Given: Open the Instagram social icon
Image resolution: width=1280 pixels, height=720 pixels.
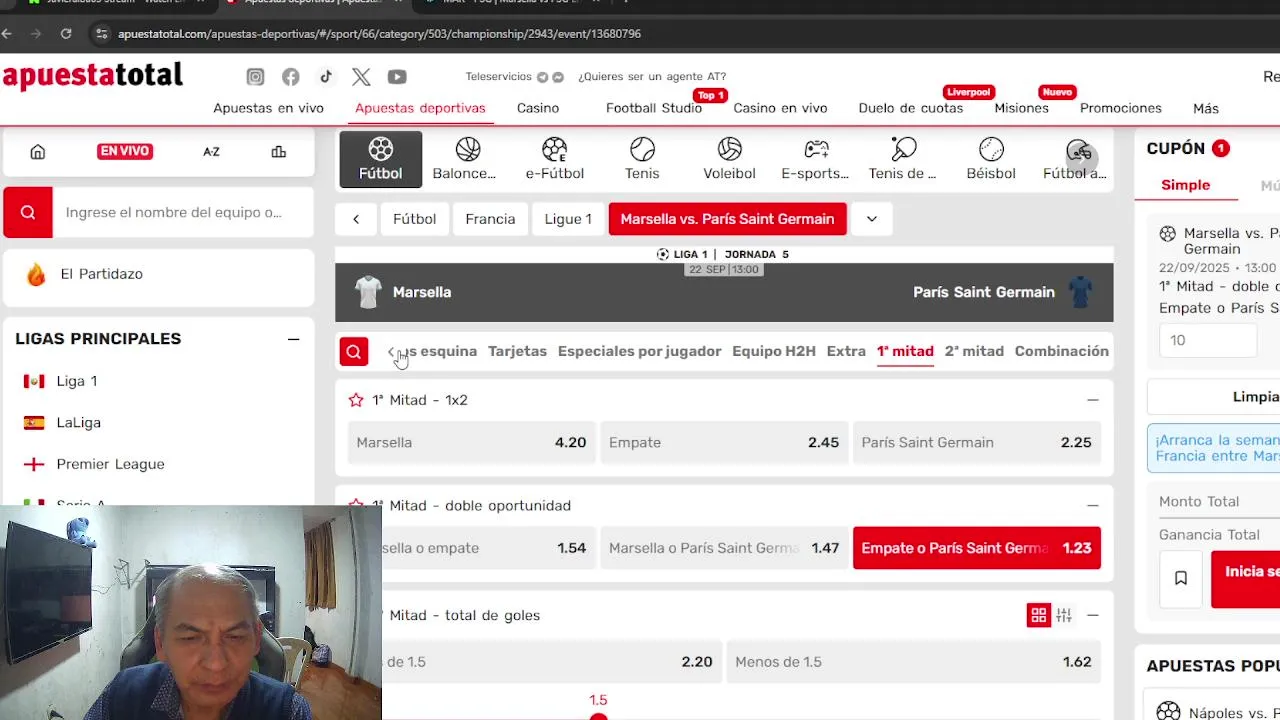Looking at the screenshot, I should pyautogui.click(x=255, y=77).
